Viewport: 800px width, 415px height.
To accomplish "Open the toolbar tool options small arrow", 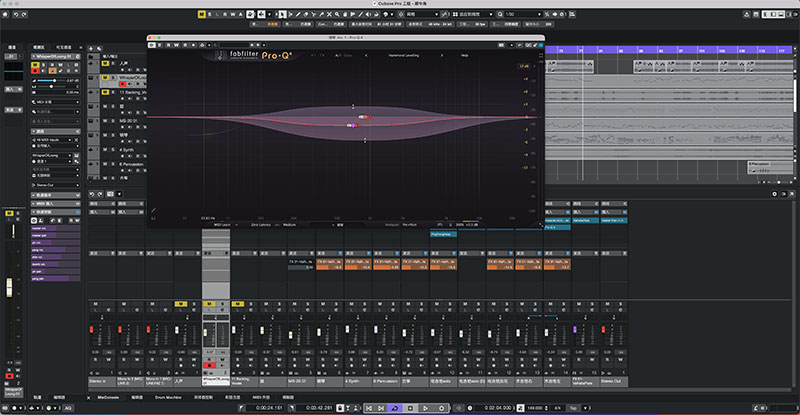I will click(269, 14).
